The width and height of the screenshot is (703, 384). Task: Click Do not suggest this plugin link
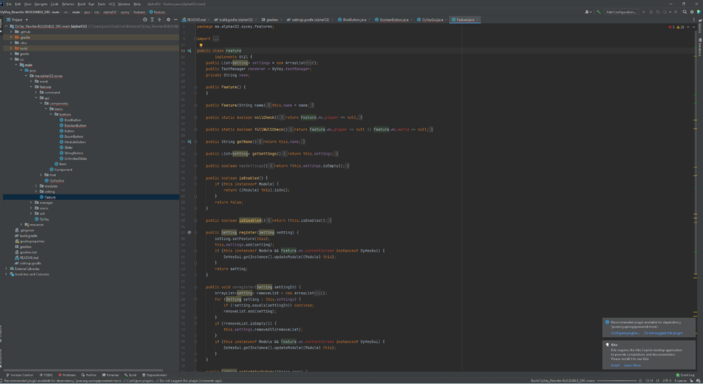(x=663, y=333)
